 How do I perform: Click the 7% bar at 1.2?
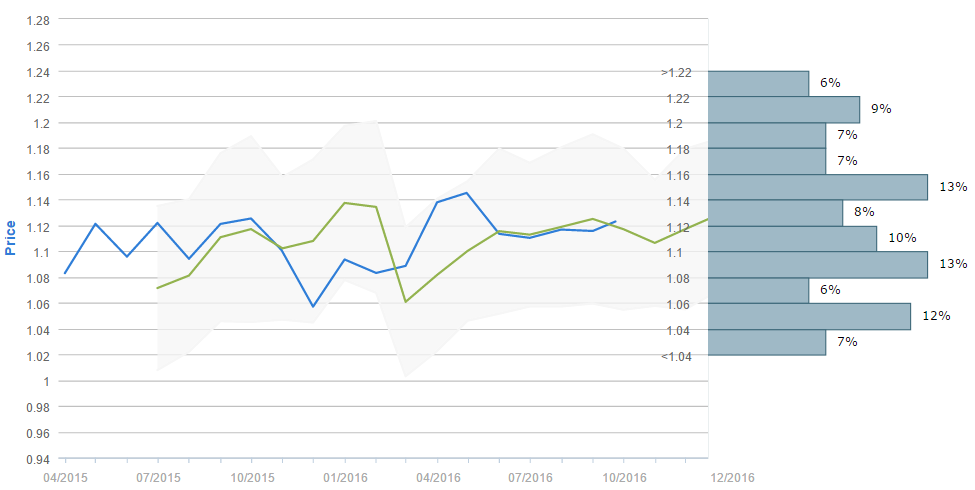click(766, 135)
